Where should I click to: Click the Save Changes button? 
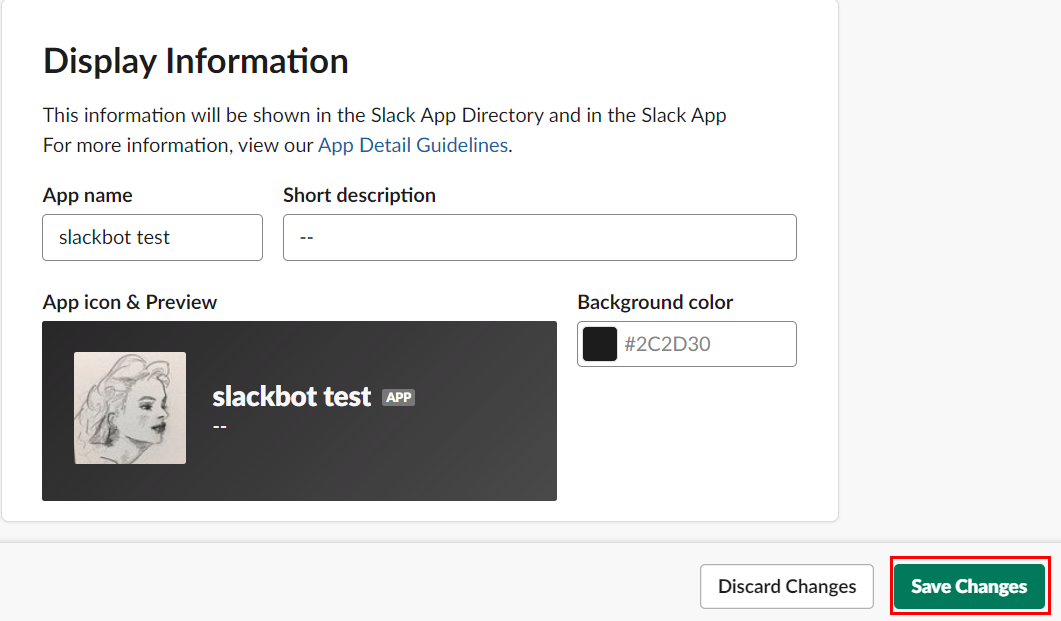pyautogui.click(x=969, y=586)
